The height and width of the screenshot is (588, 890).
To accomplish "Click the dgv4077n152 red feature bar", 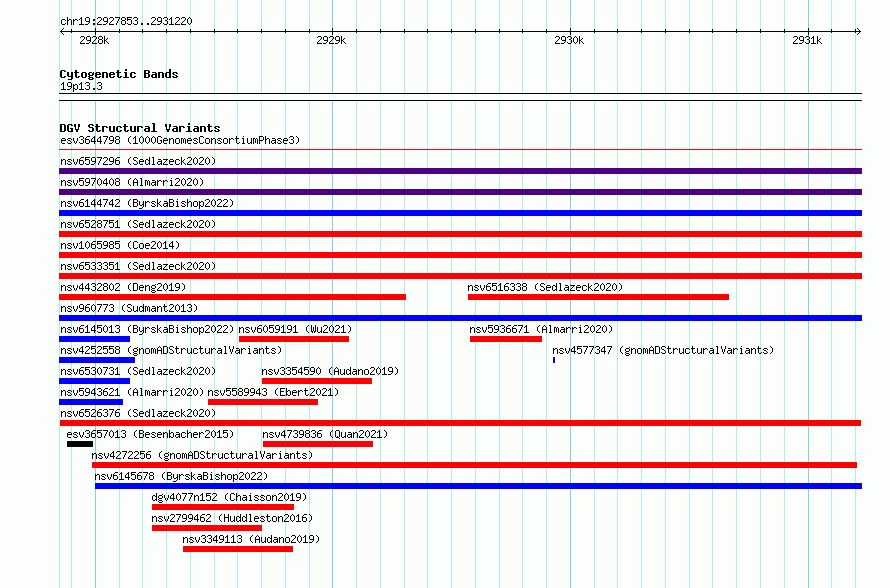I will pos(223,507).
